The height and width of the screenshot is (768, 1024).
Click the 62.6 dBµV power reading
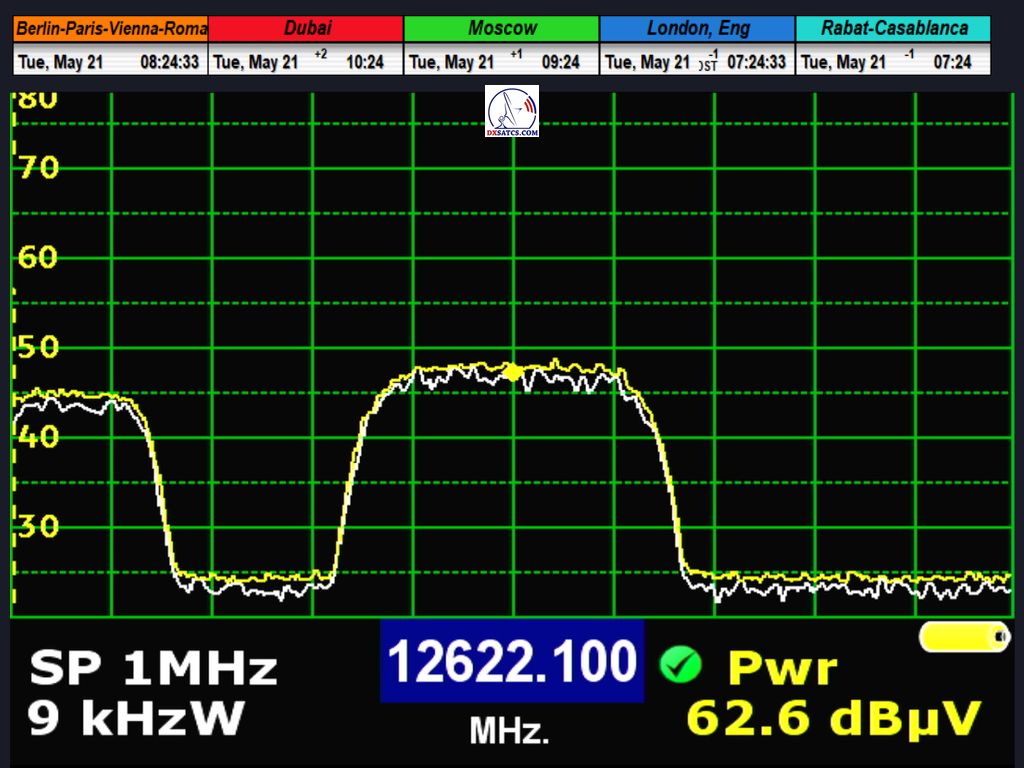coord(834,718)
